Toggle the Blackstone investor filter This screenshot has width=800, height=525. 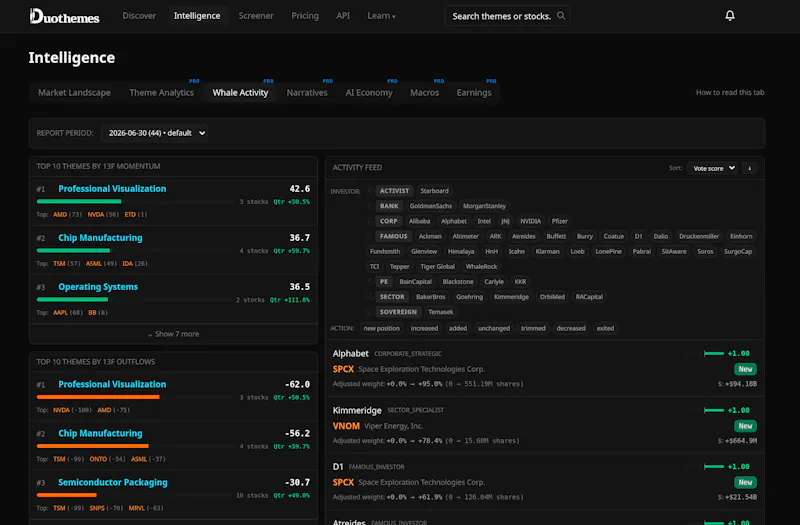point(458,282)
